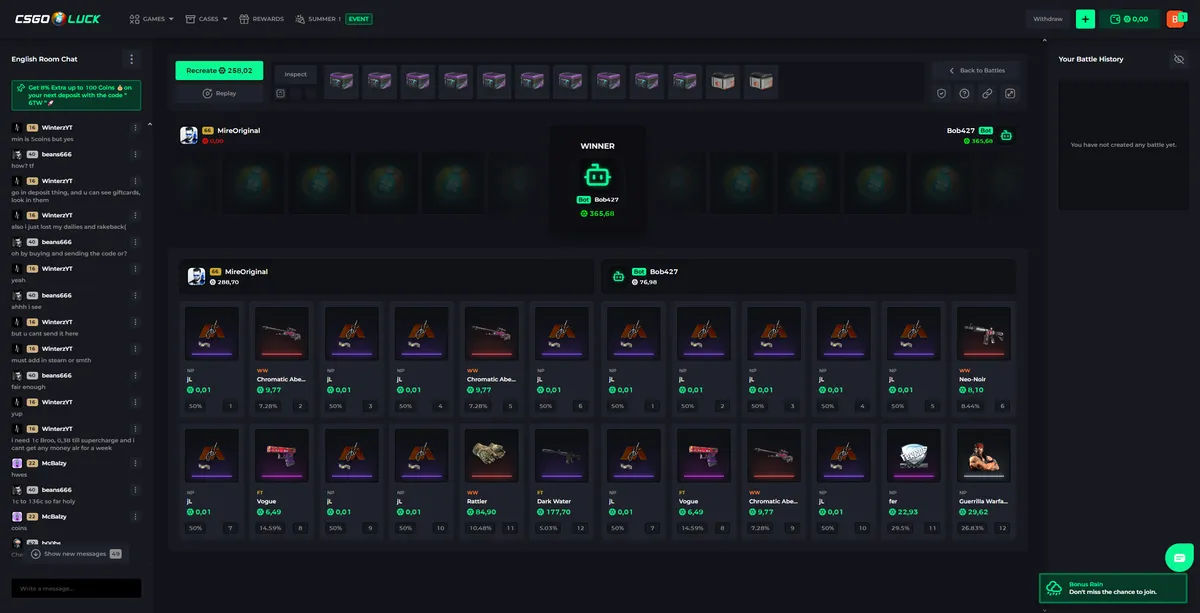Screen dimensions: 1200x613
Task: Collapse the header with the chevron arrow
Action: [x=1044, y=40]
